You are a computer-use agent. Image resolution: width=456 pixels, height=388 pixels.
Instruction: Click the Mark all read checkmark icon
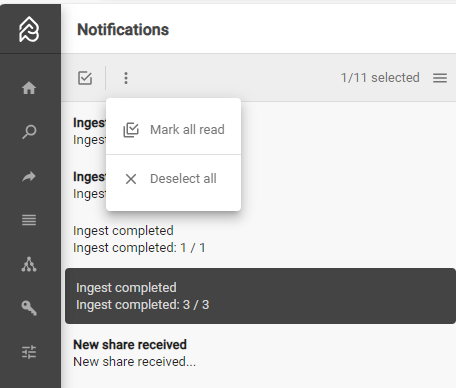(131, 130)
